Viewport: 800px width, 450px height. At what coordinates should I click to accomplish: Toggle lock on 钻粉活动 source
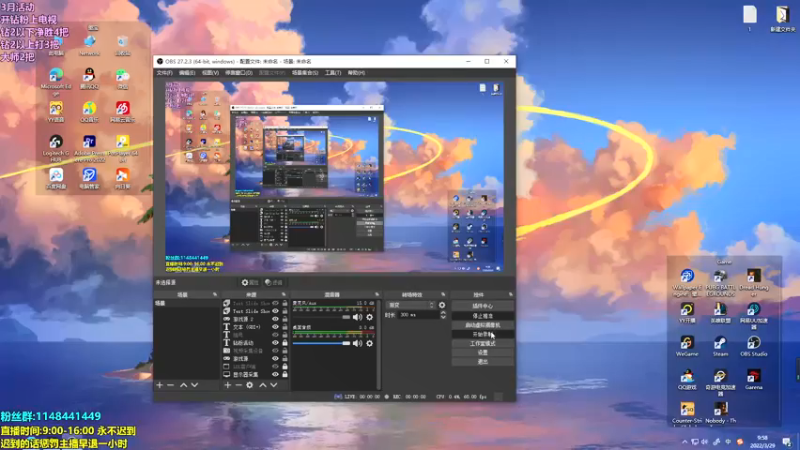pyautogui.click(x=285, y=343)
